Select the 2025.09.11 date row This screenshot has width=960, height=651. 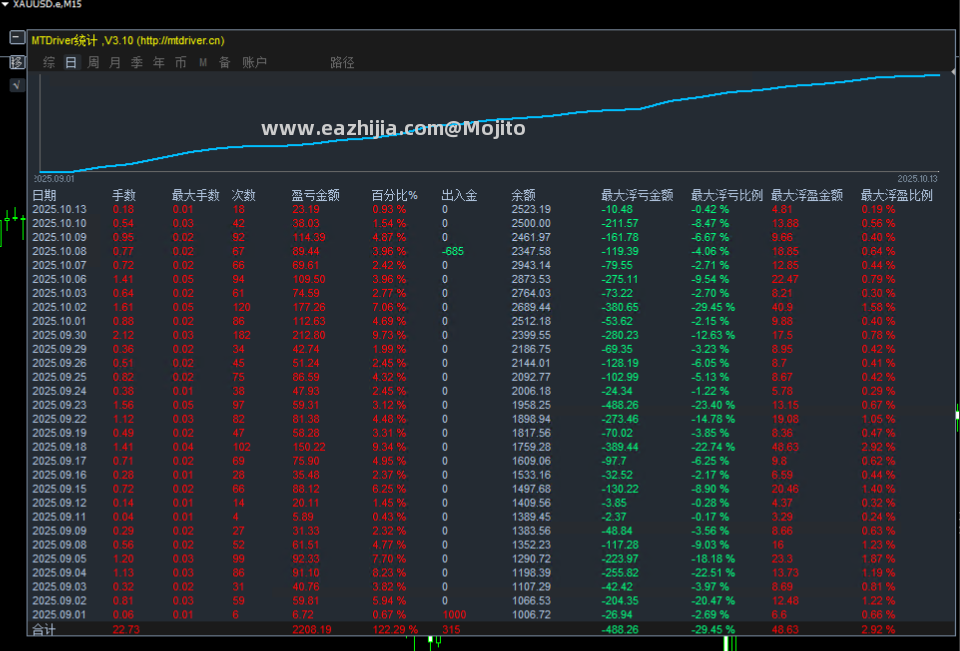[59, 517]
